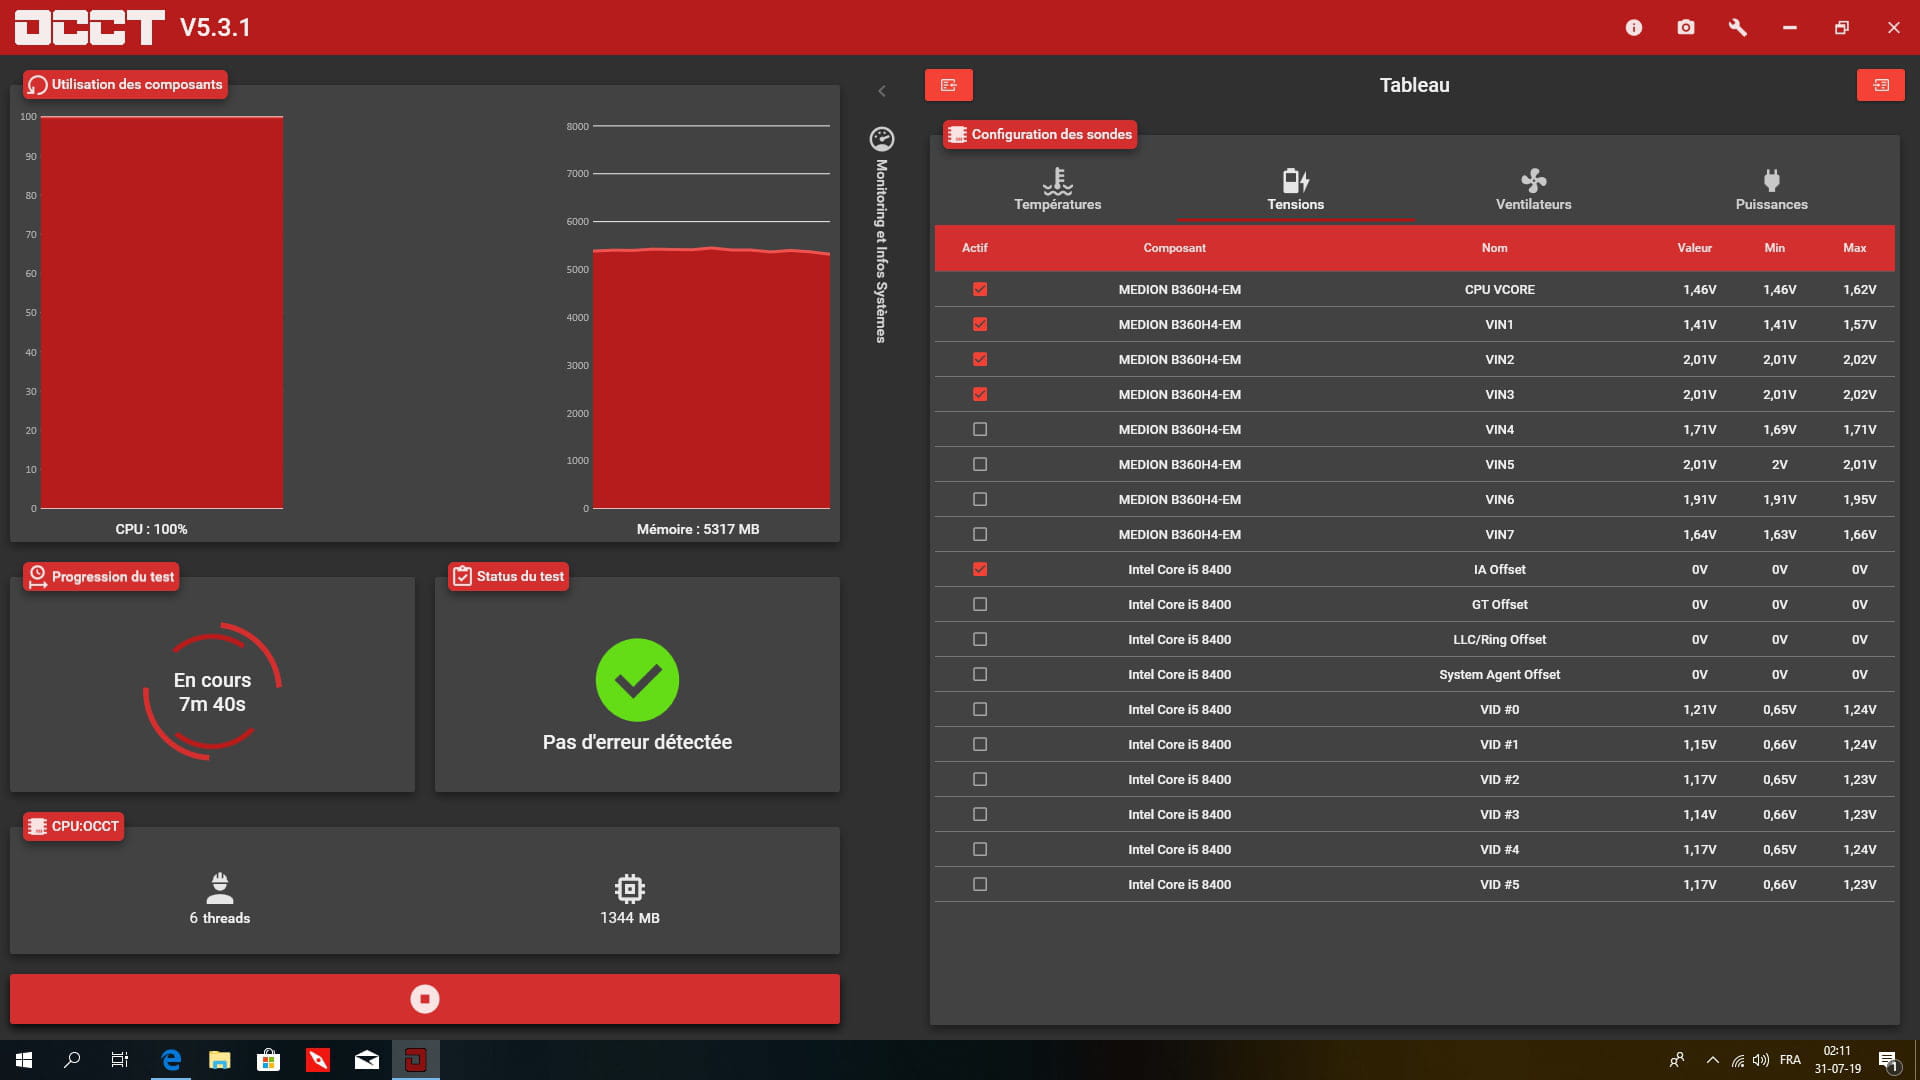Click the taskbar clock showing 02:11
Image resolution: width=1920 pixels, height=1080 pixels.
(x=1837, y=1060)
